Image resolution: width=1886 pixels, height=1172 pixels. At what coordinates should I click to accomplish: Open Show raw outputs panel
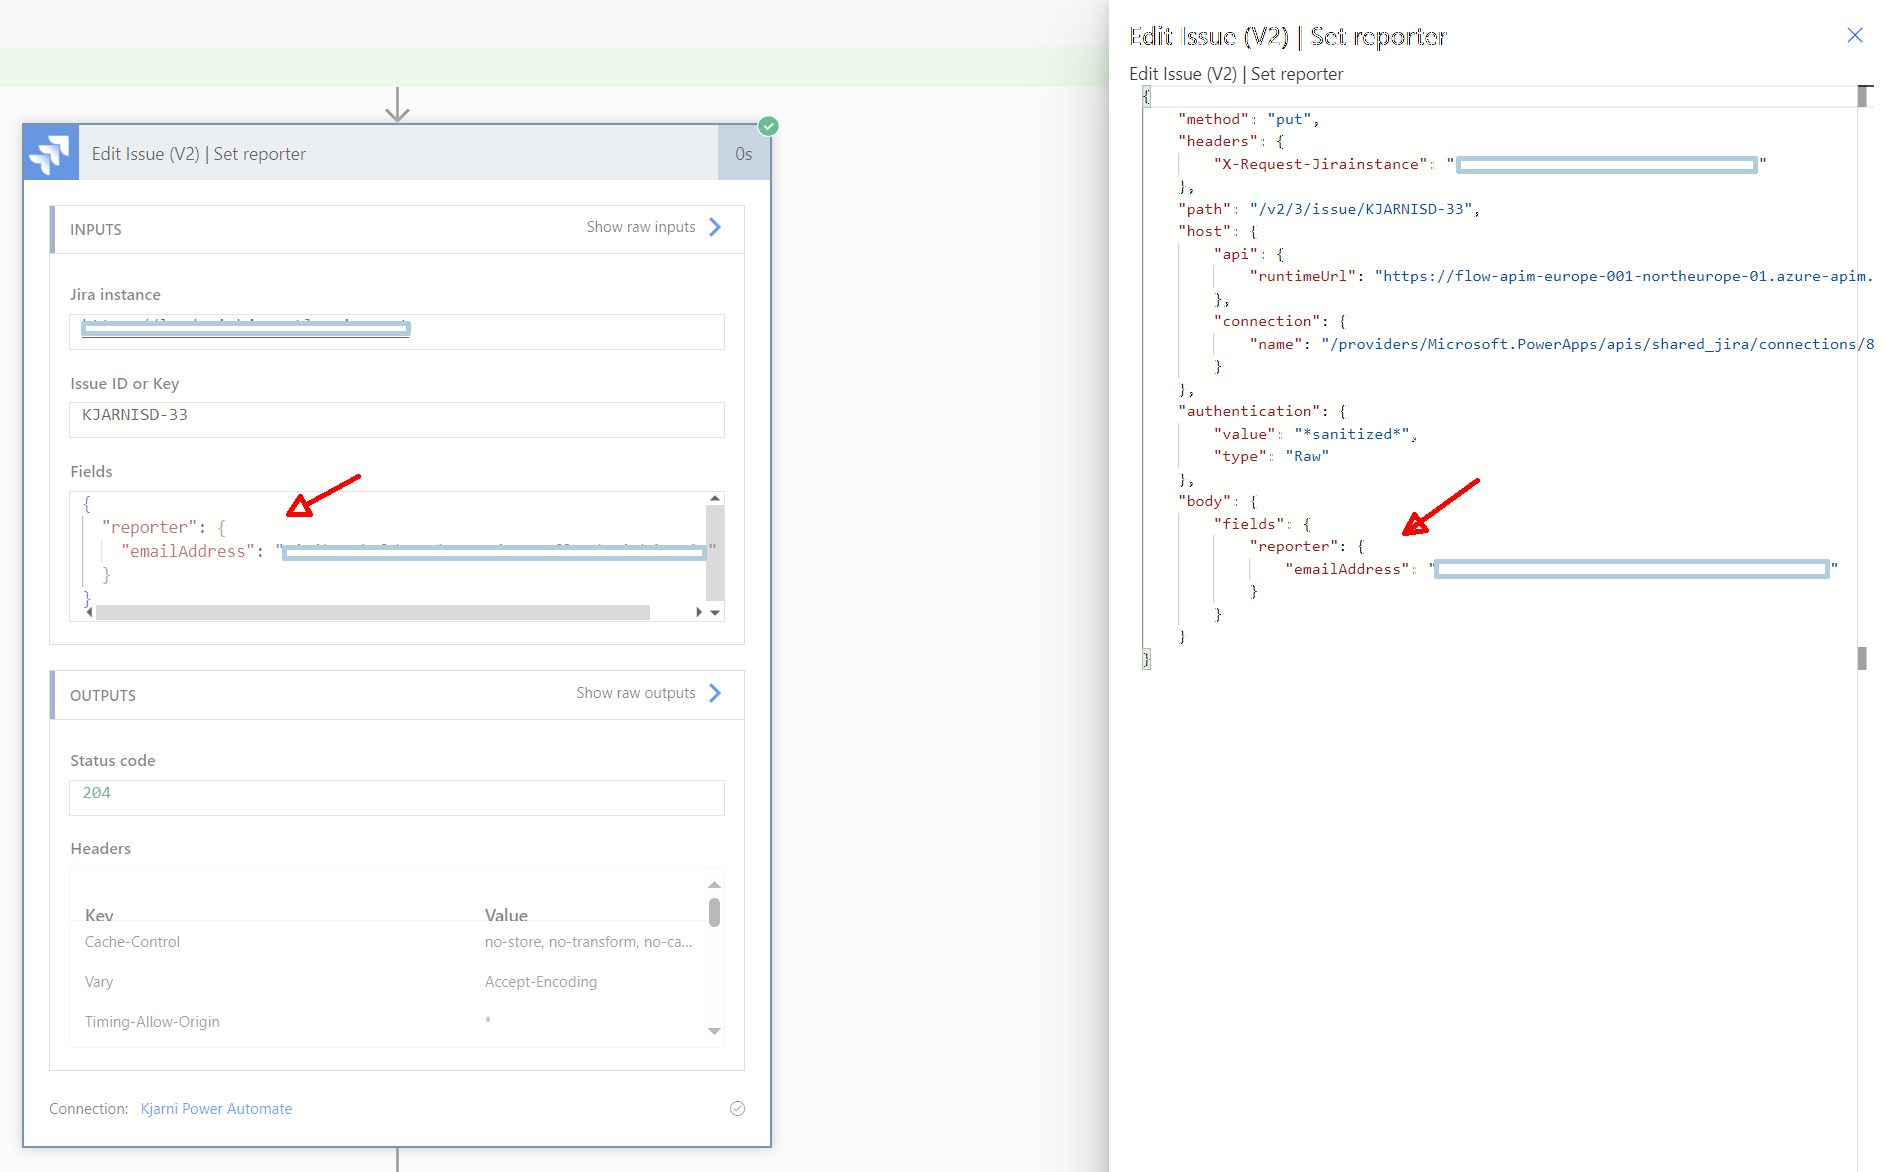coord(649,693)
